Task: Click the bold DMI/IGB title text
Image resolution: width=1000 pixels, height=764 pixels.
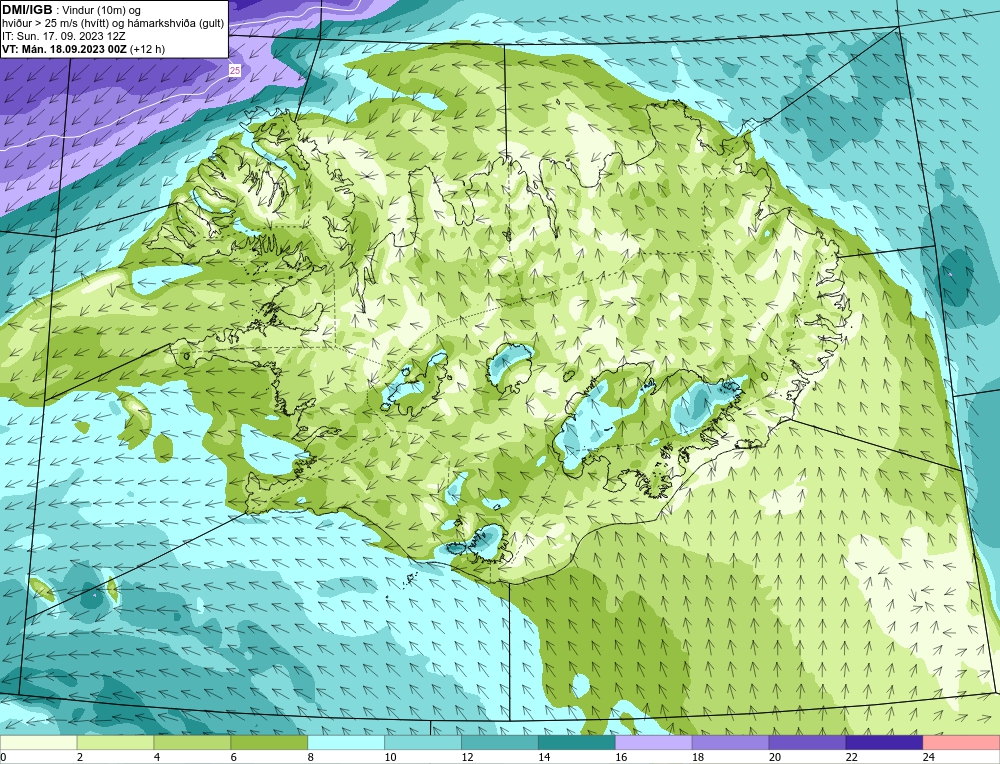Action: coord(27,10)
